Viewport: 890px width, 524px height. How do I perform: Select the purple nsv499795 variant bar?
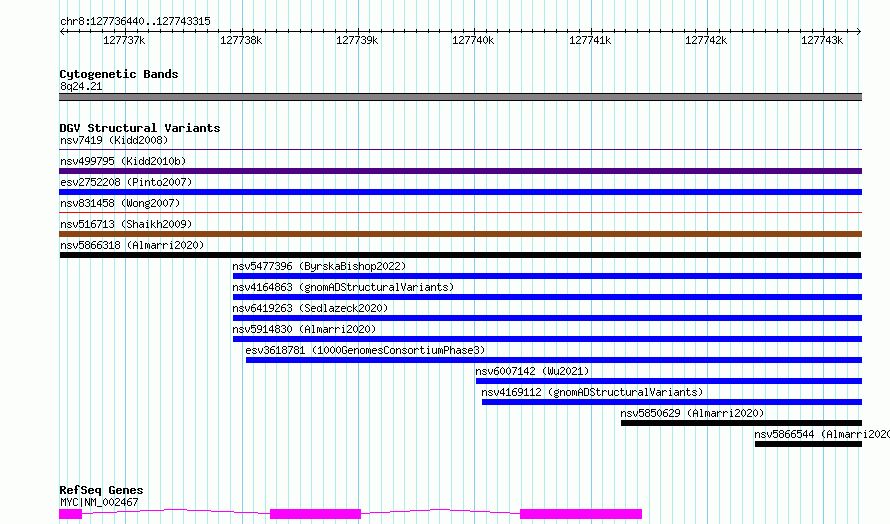pos(460,171)
